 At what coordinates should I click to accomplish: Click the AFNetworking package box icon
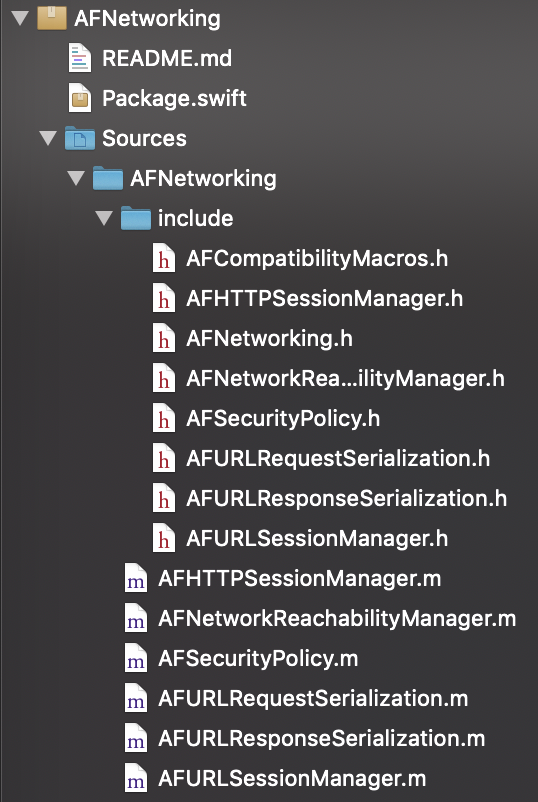(x=52, y=18)
